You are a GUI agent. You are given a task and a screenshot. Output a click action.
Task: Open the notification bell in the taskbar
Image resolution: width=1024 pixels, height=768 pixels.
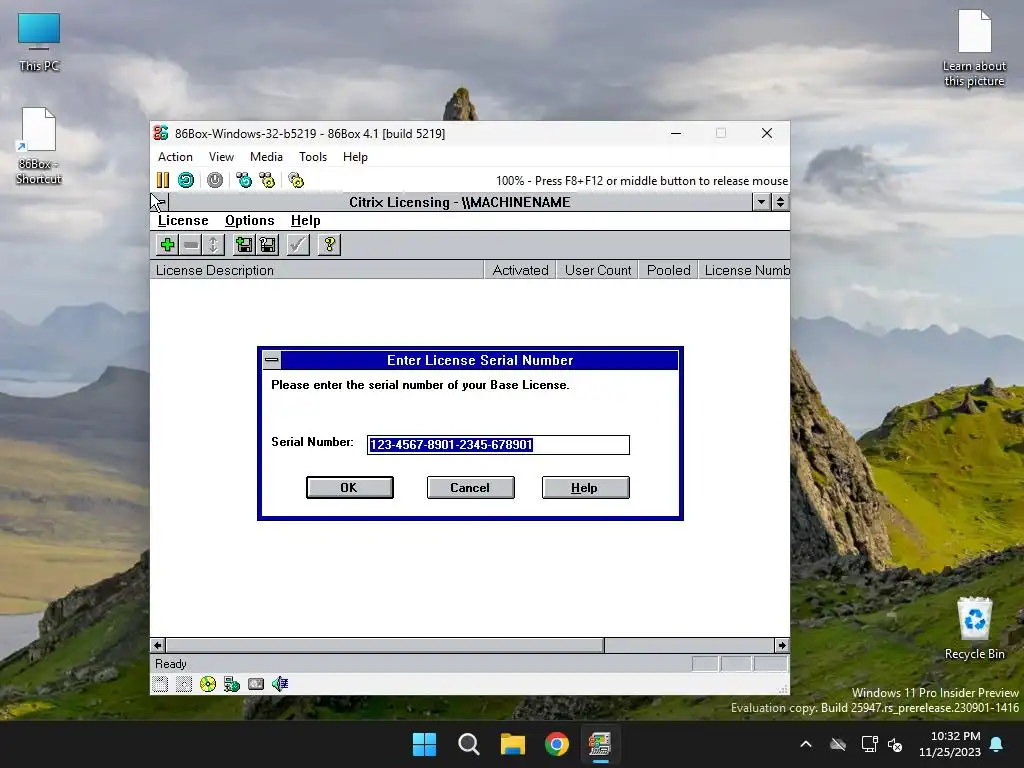[x=997, y=744]
